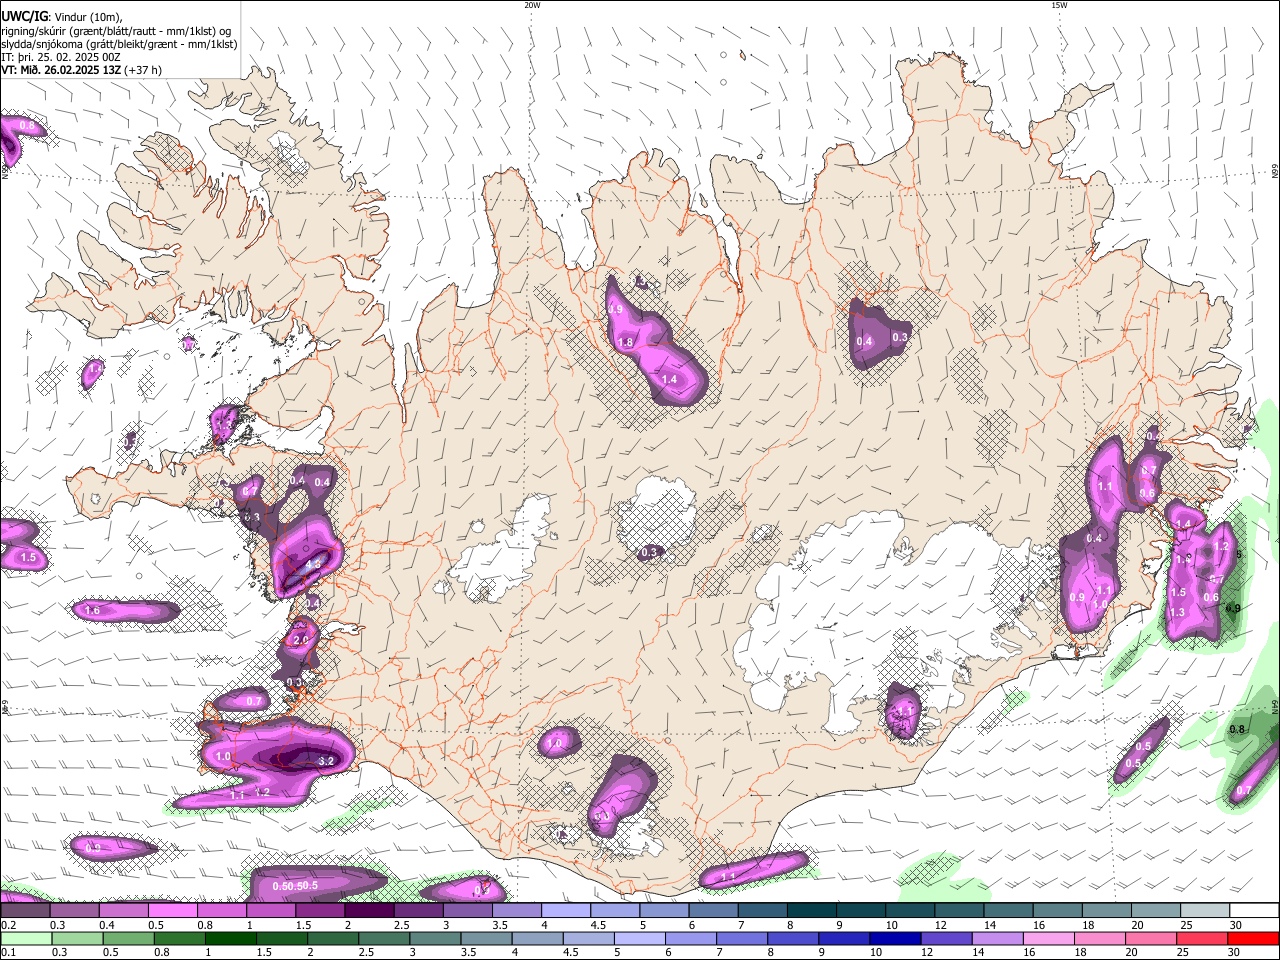
Task: Click the '2.0' precipitation value on the west coast
Action: click(x=300, y=640)
